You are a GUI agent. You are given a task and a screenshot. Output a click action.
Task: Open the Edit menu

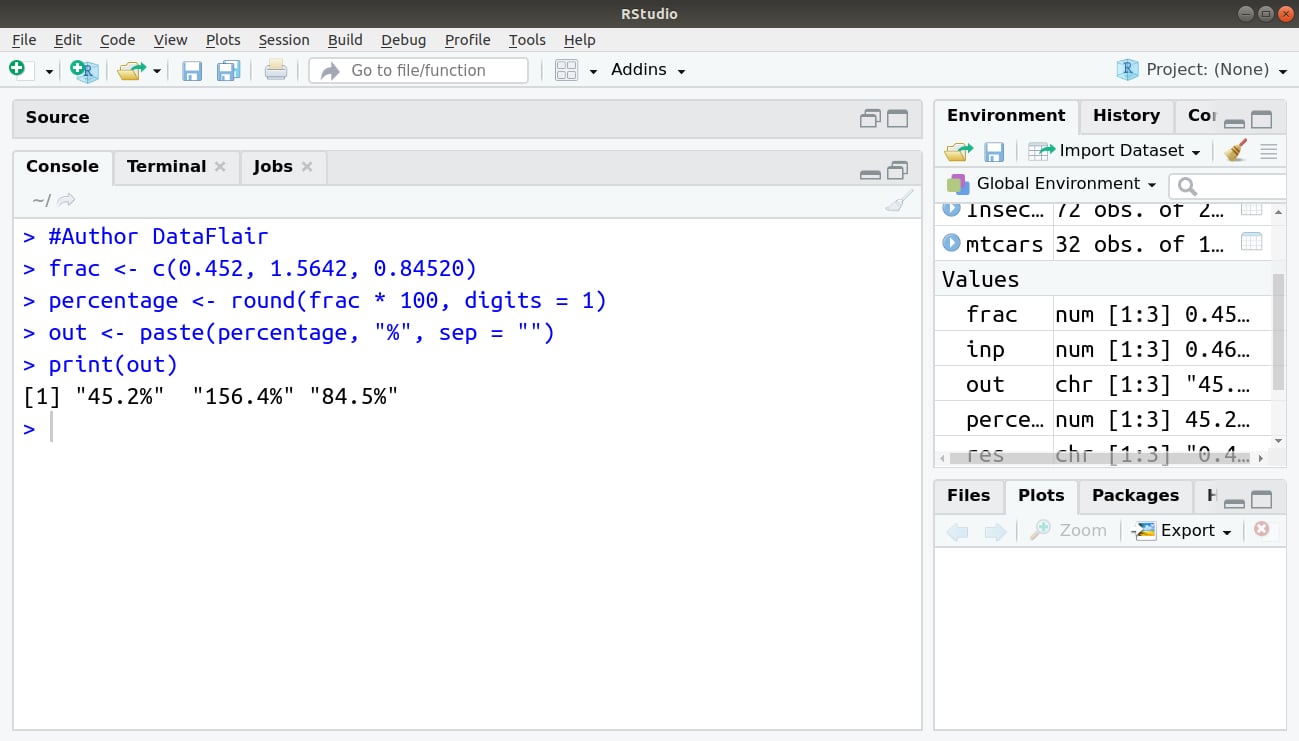click(68, 40)
